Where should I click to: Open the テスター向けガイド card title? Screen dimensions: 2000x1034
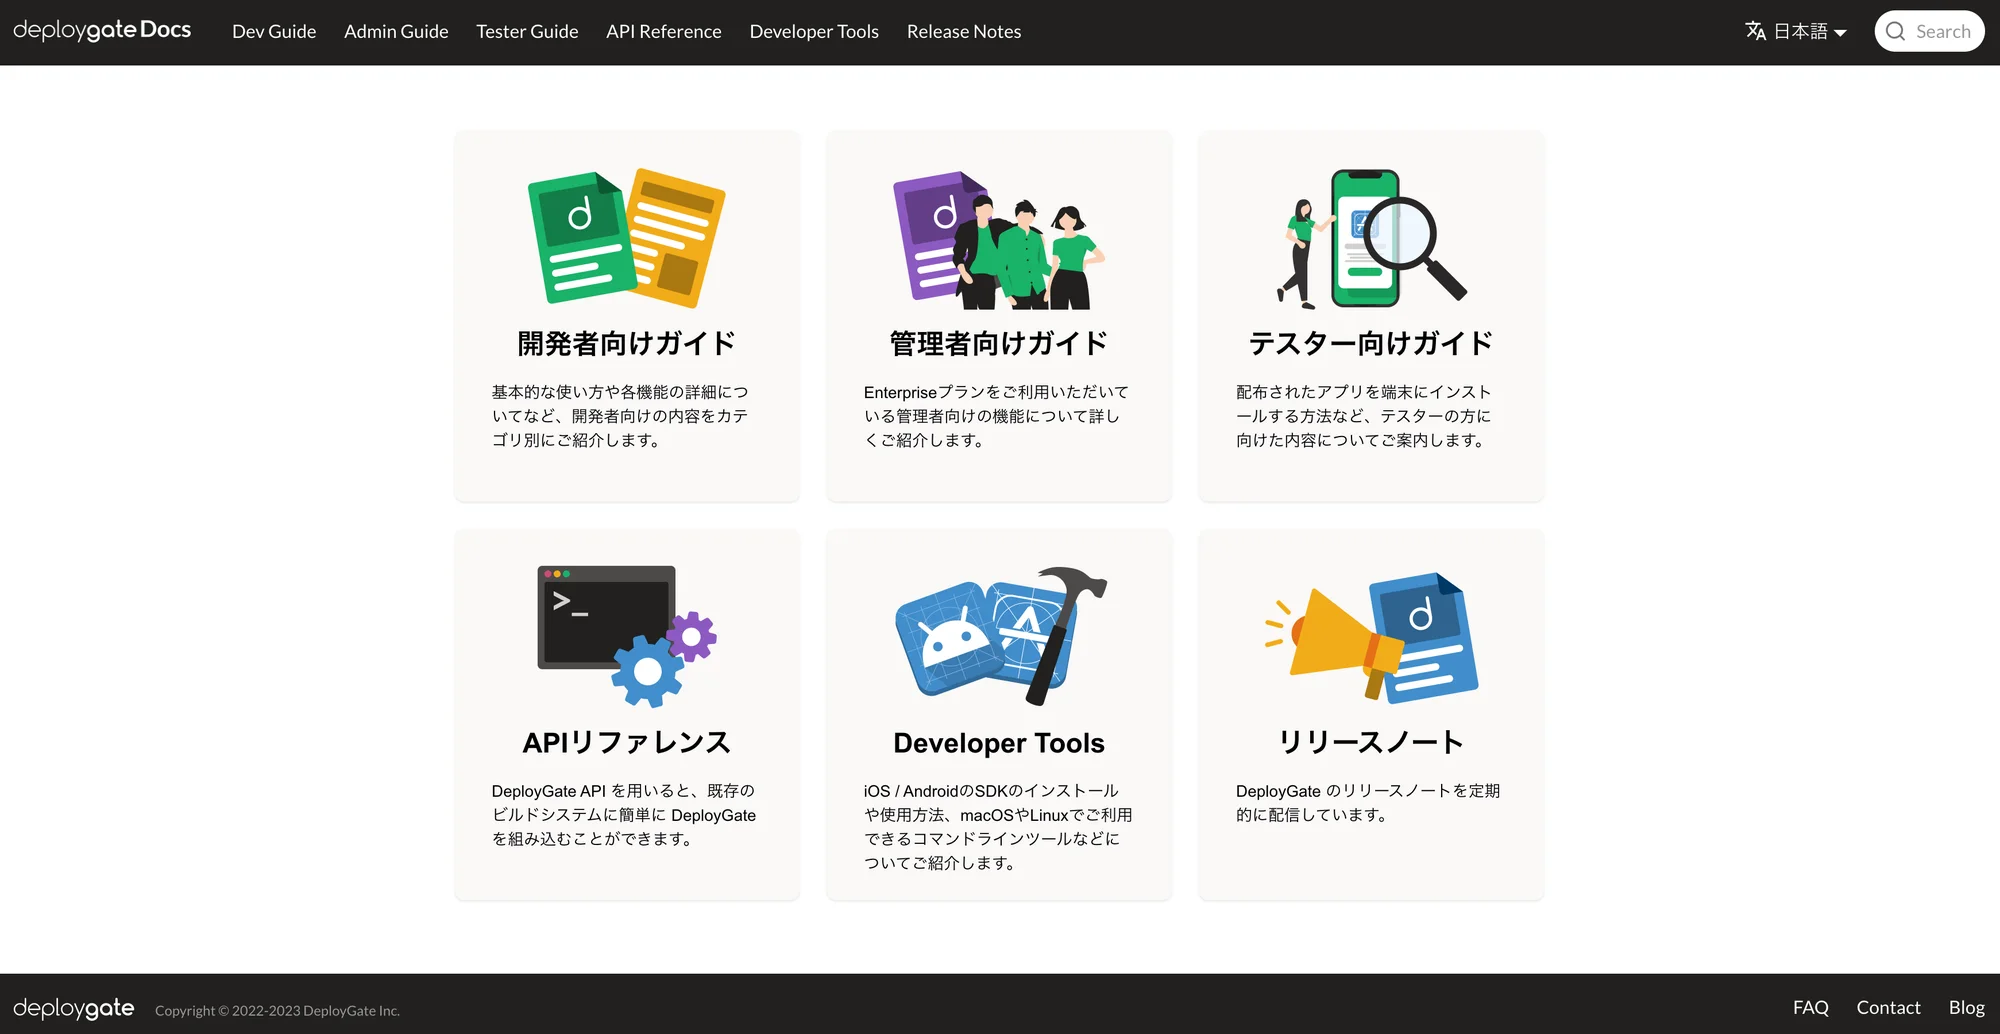1371,344
